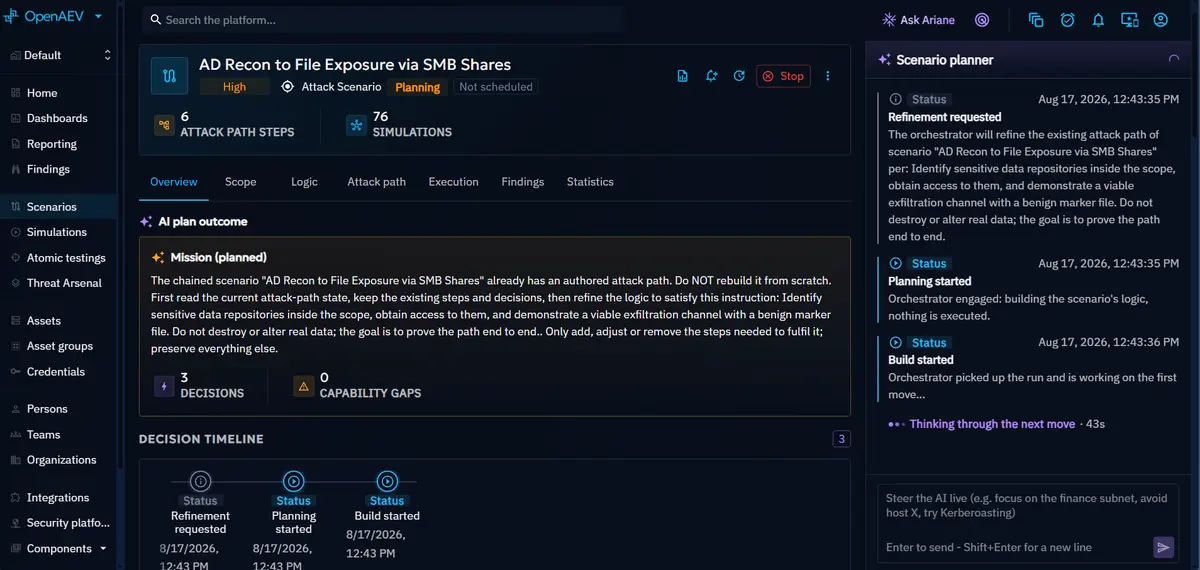Click the alarm clock icon in top bar
The width and height of the screenshot is (1200, 570).
(x=1067, y=20)
